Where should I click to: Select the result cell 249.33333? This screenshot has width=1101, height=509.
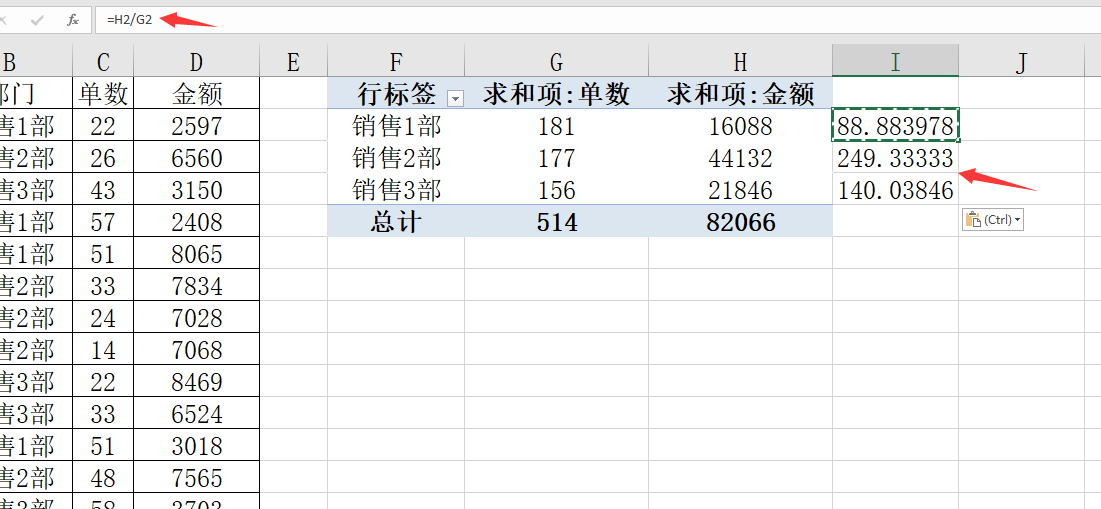coord(895,158)
